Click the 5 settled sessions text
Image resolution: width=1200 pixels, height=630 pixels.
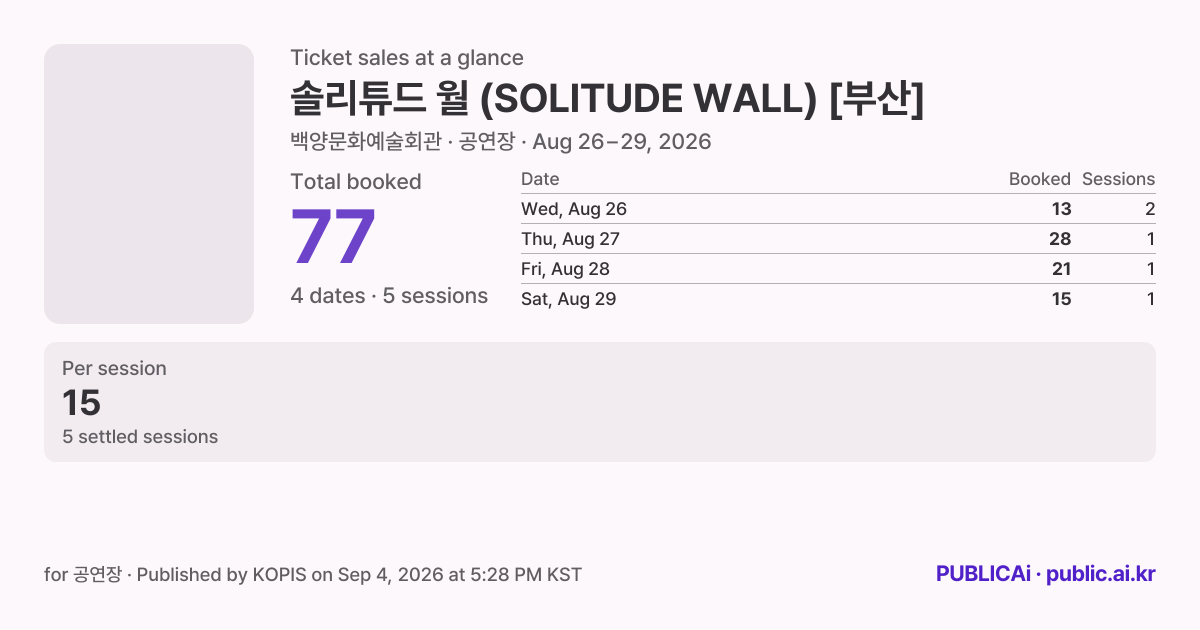[140, 437]
